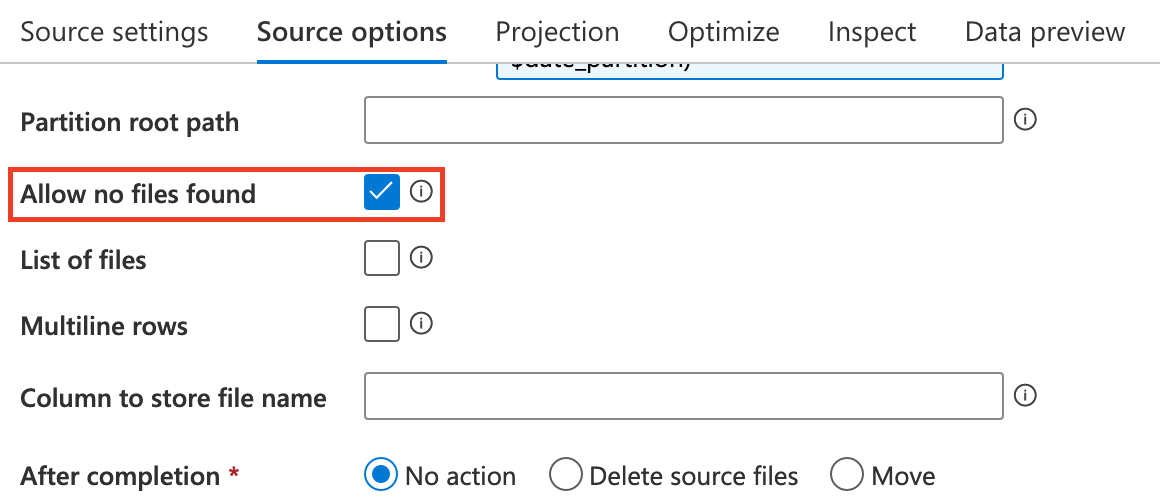Screen dimensions: 1160x498
Task: Select the Source options tab
Action: [352, 32]
